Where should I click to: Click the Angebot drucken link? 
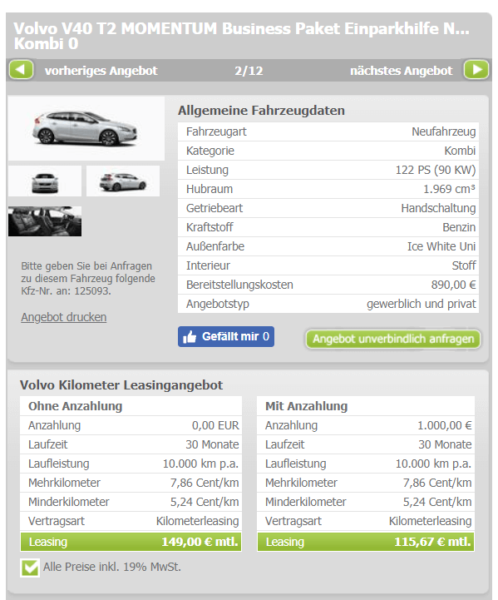(x=64, y=317)
